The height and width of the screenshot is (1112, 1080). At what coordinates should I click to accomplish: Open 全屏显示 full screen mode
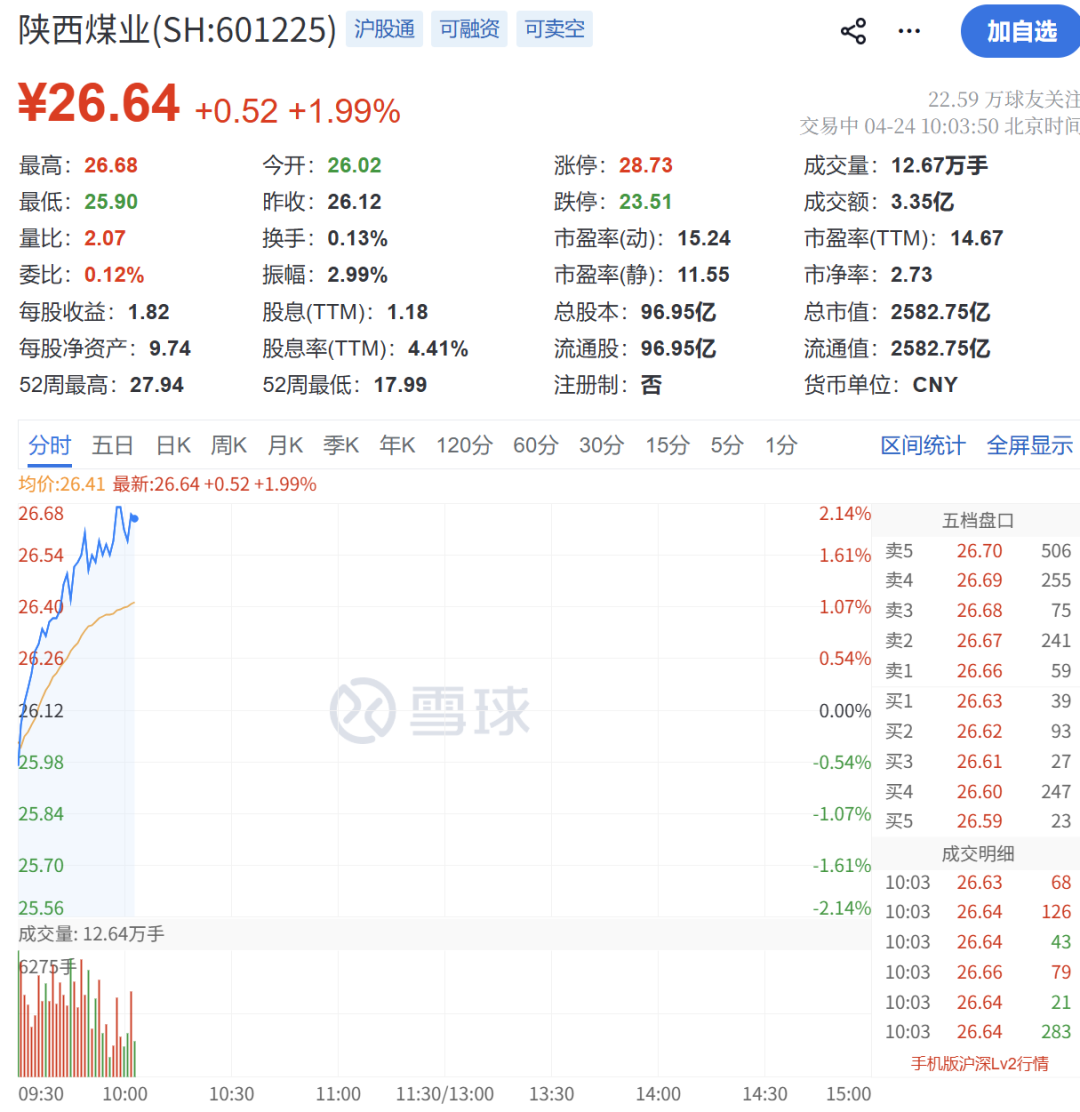tap(1030, 446)
